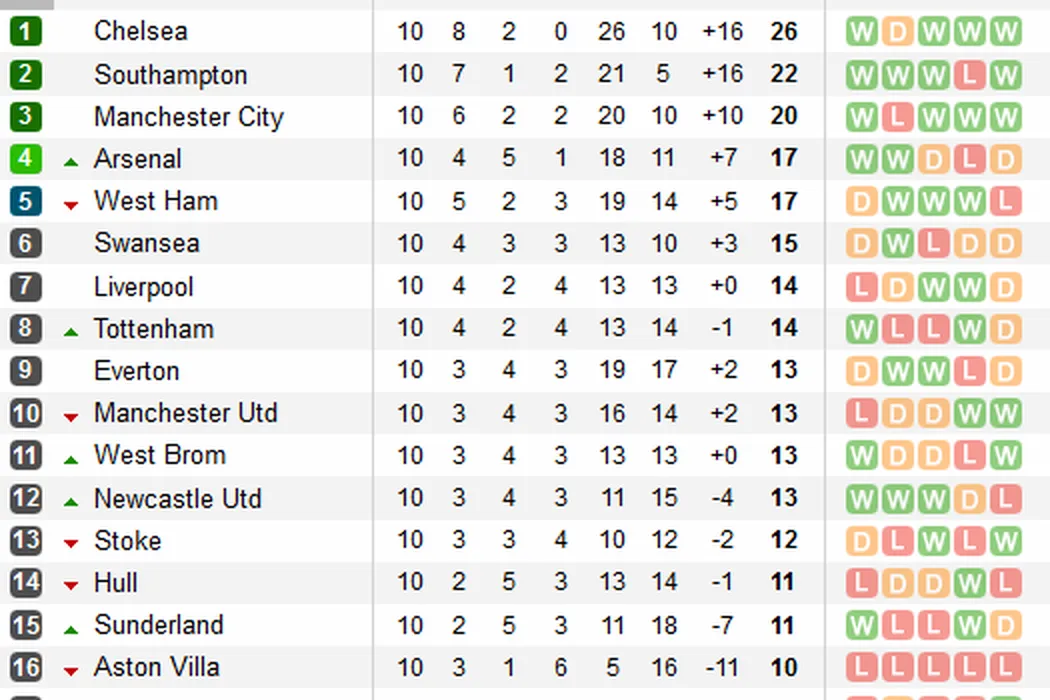This screenshot has height=700, width=1050.
Task: Click Hull's grey rank 14 badge
Action: [x=25, y=583]
